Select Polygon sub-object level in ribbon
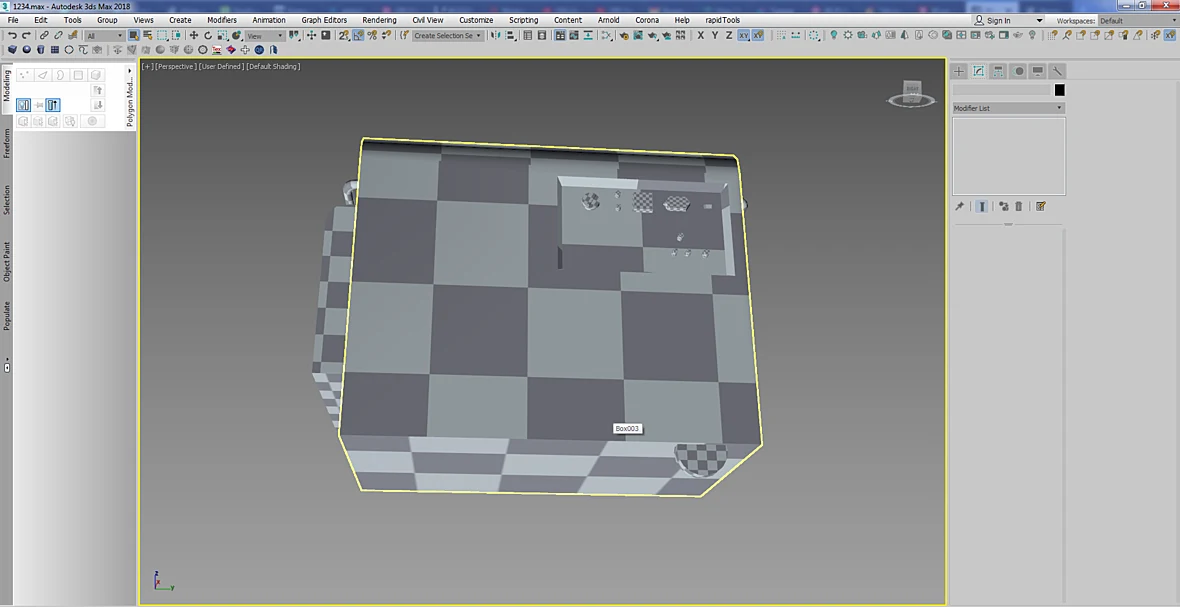The width and height of the screenshot is (1180, 607). [78, 74]
